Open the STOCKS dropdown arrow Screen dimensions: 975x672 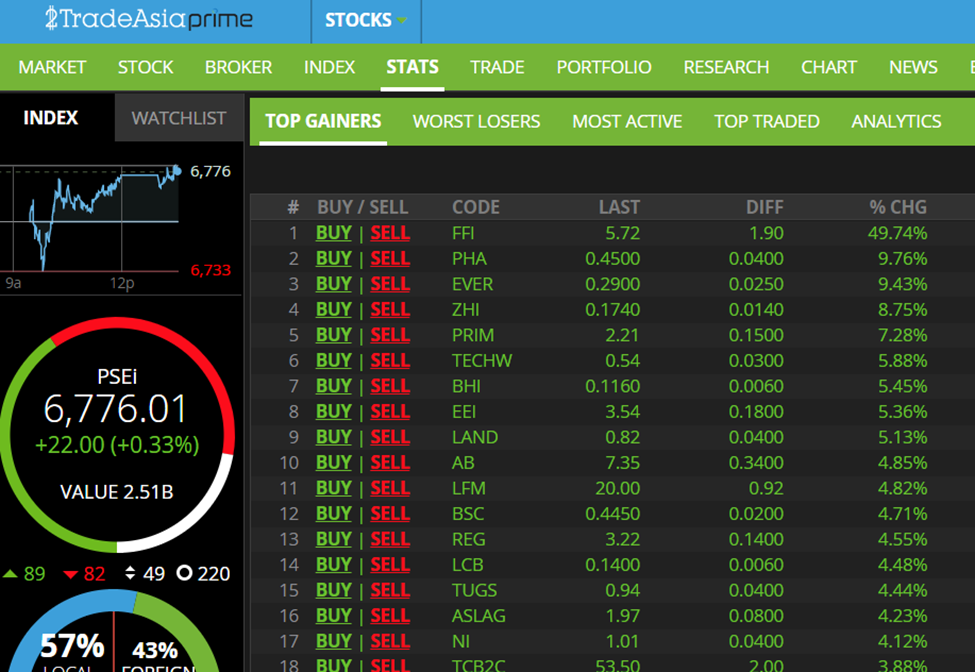(402, 21)
